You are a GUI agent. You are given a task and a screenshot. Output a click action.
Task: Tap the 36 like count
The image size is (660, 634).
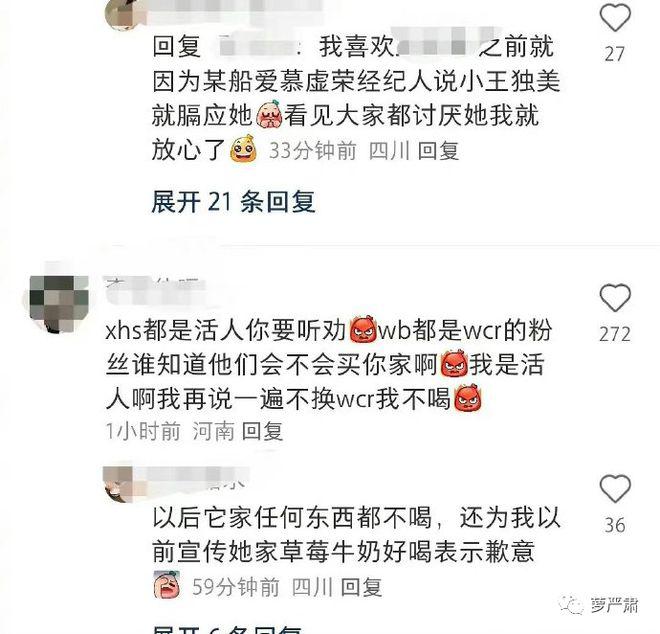click(615, 525)
